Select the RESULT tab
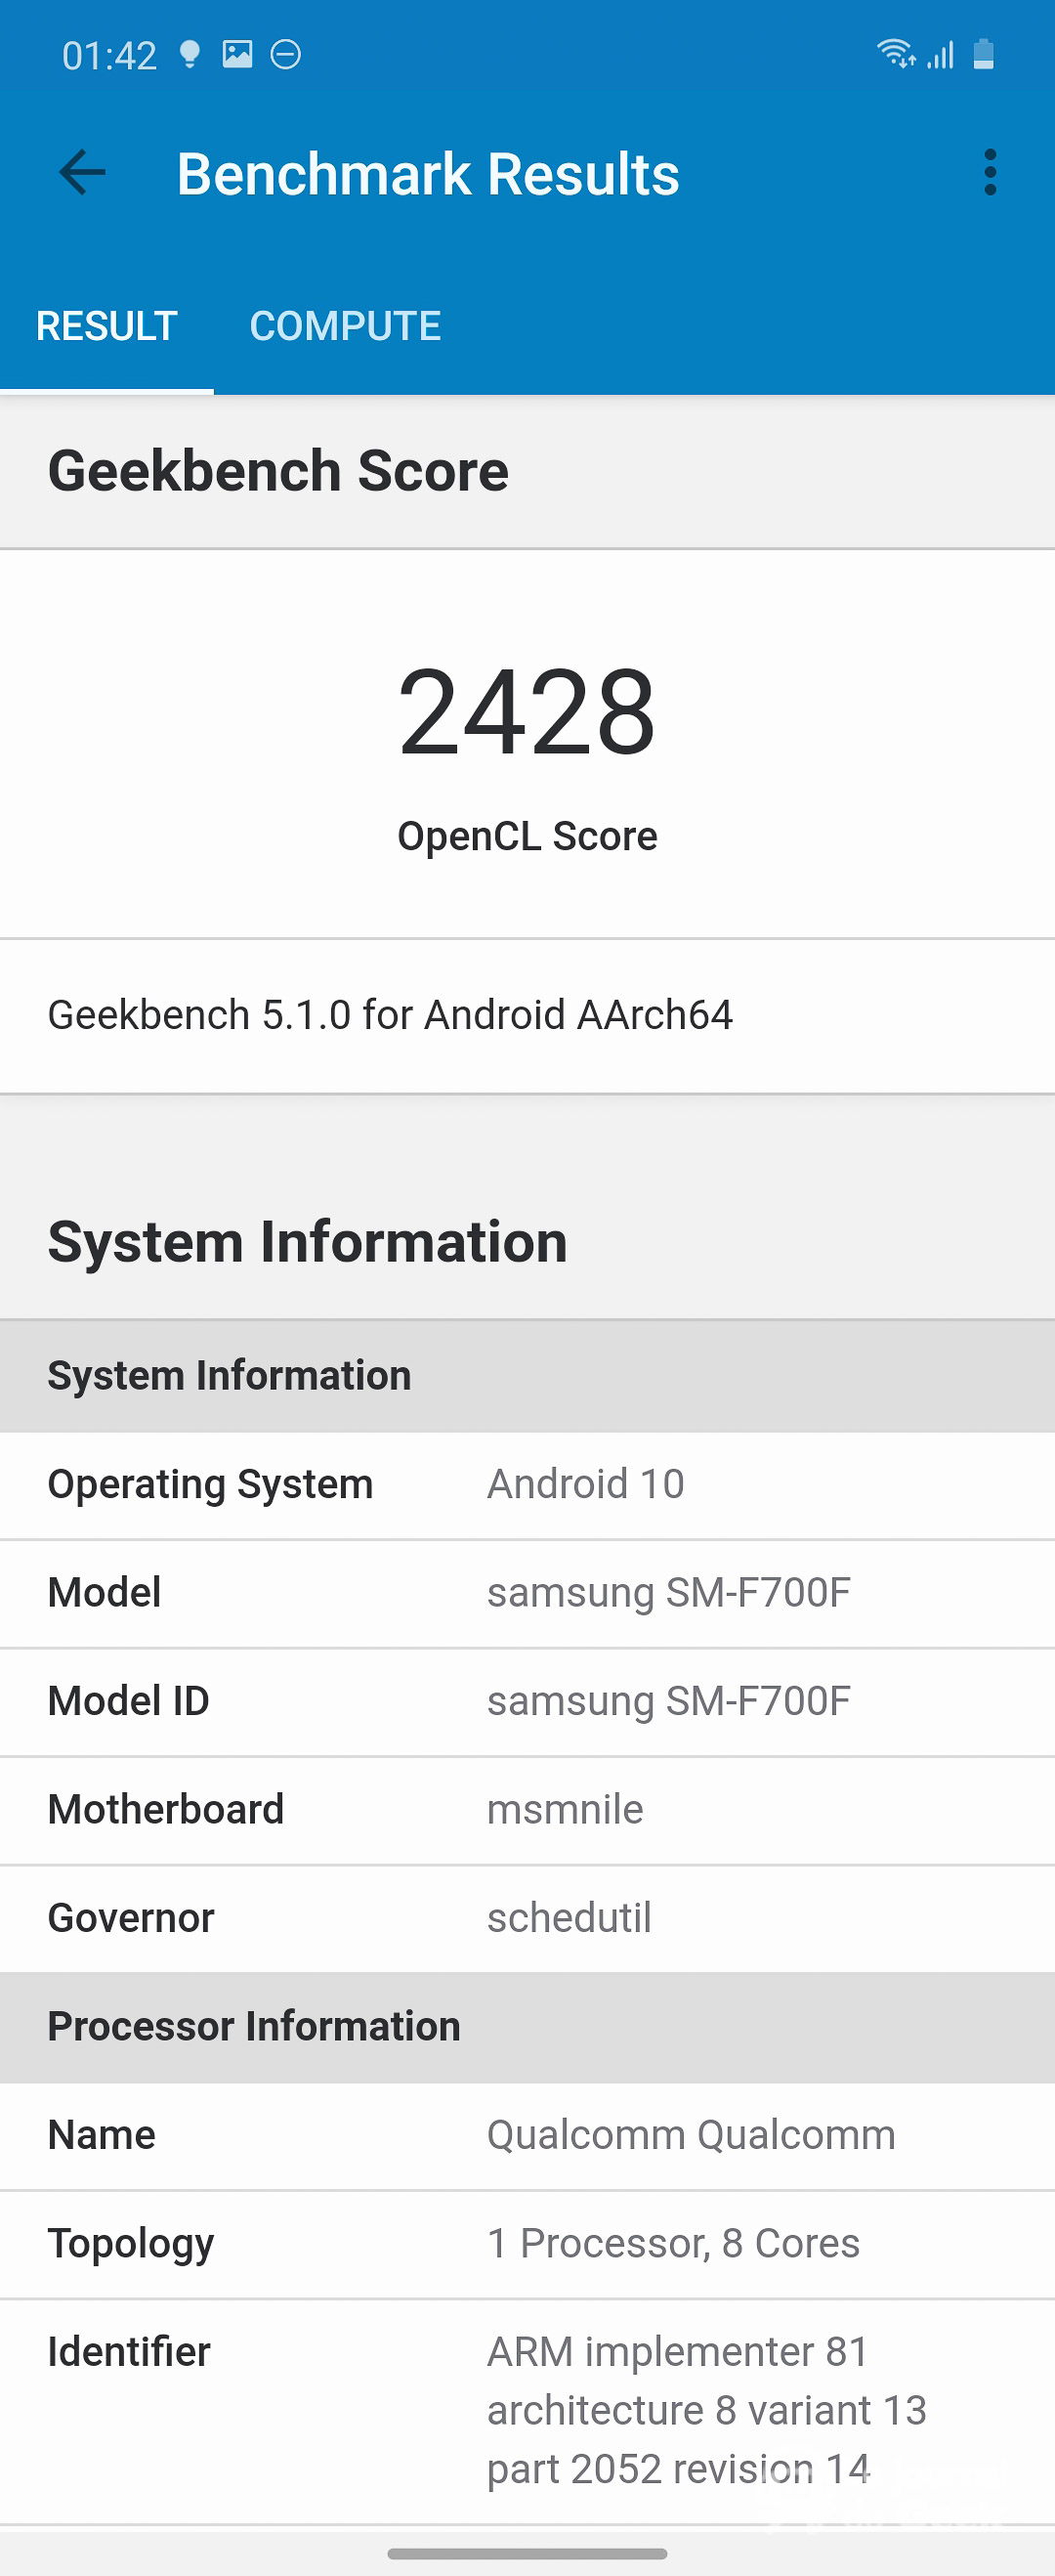1055x2576 pixels. click(x=107, y=326)
